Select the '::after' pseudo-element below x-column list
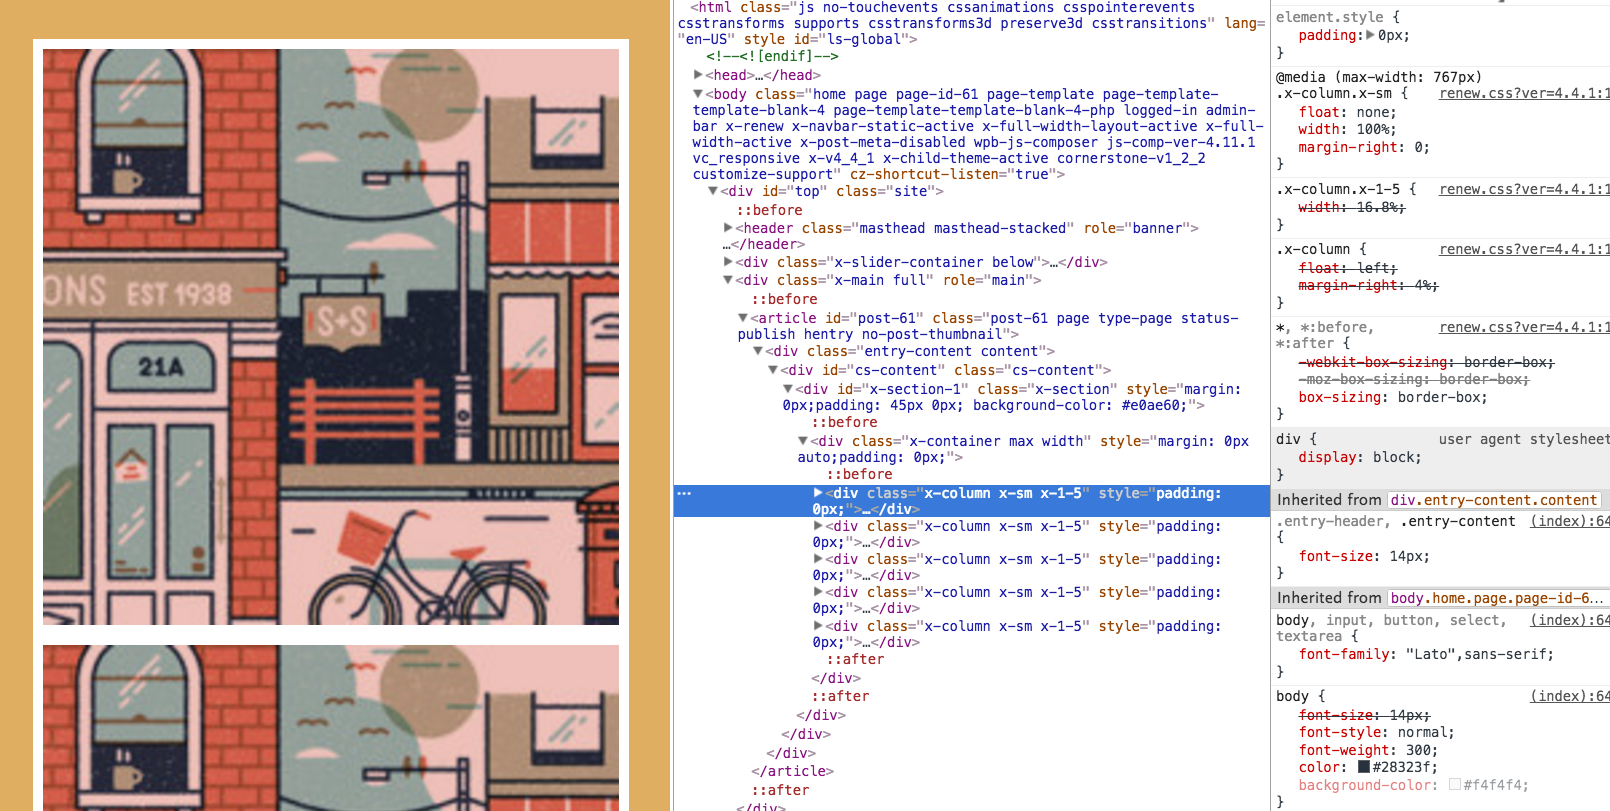Viewport: 1610px width, 811px height. point(855,659)
